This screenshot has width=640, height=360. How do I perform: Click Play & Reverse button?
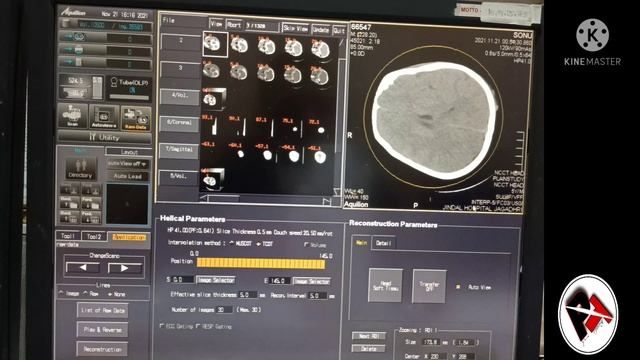coord(102,330)
